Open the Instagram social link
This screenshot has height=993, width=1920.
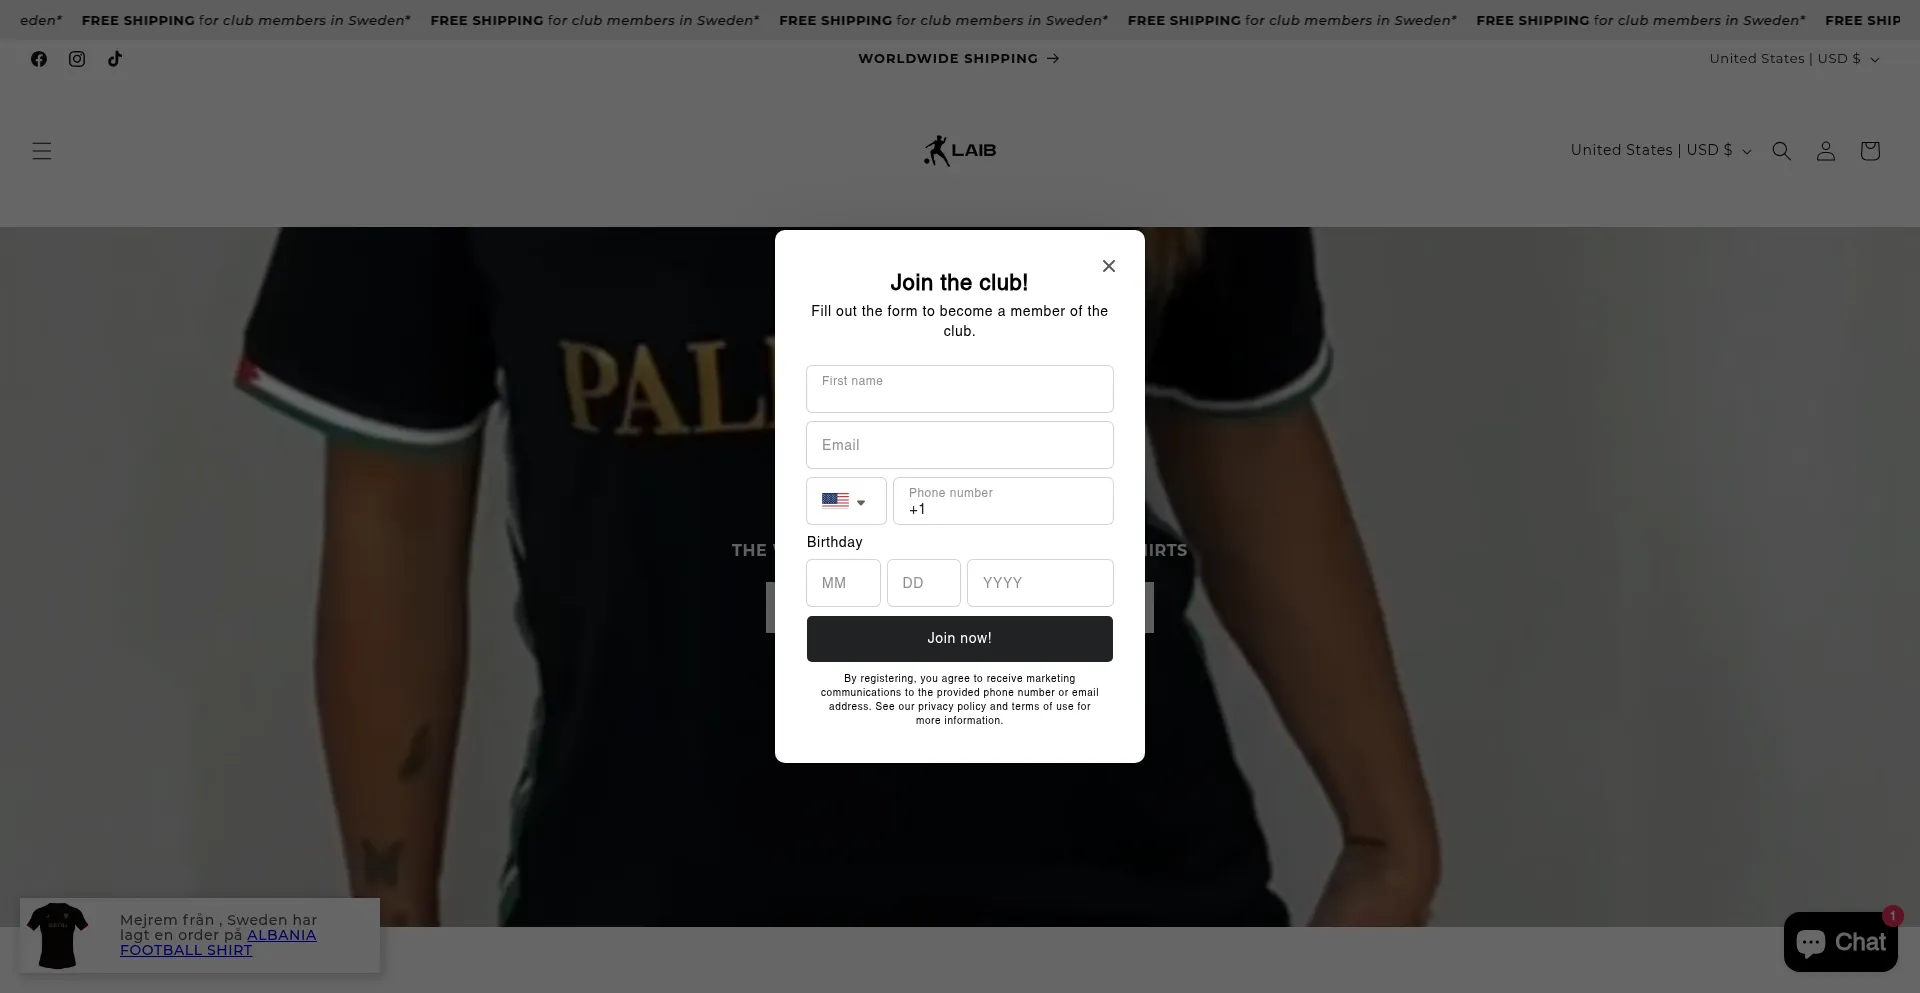(77, 59)
